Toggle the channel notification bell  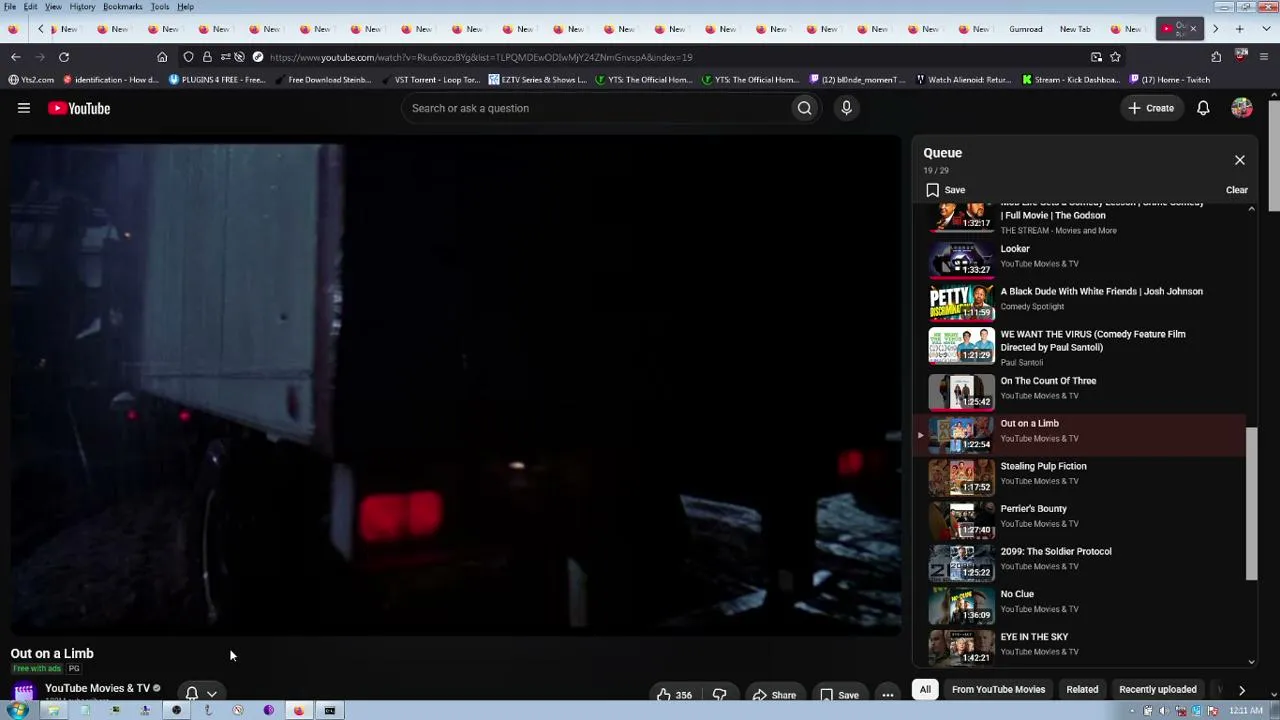[x=192, y=692]
